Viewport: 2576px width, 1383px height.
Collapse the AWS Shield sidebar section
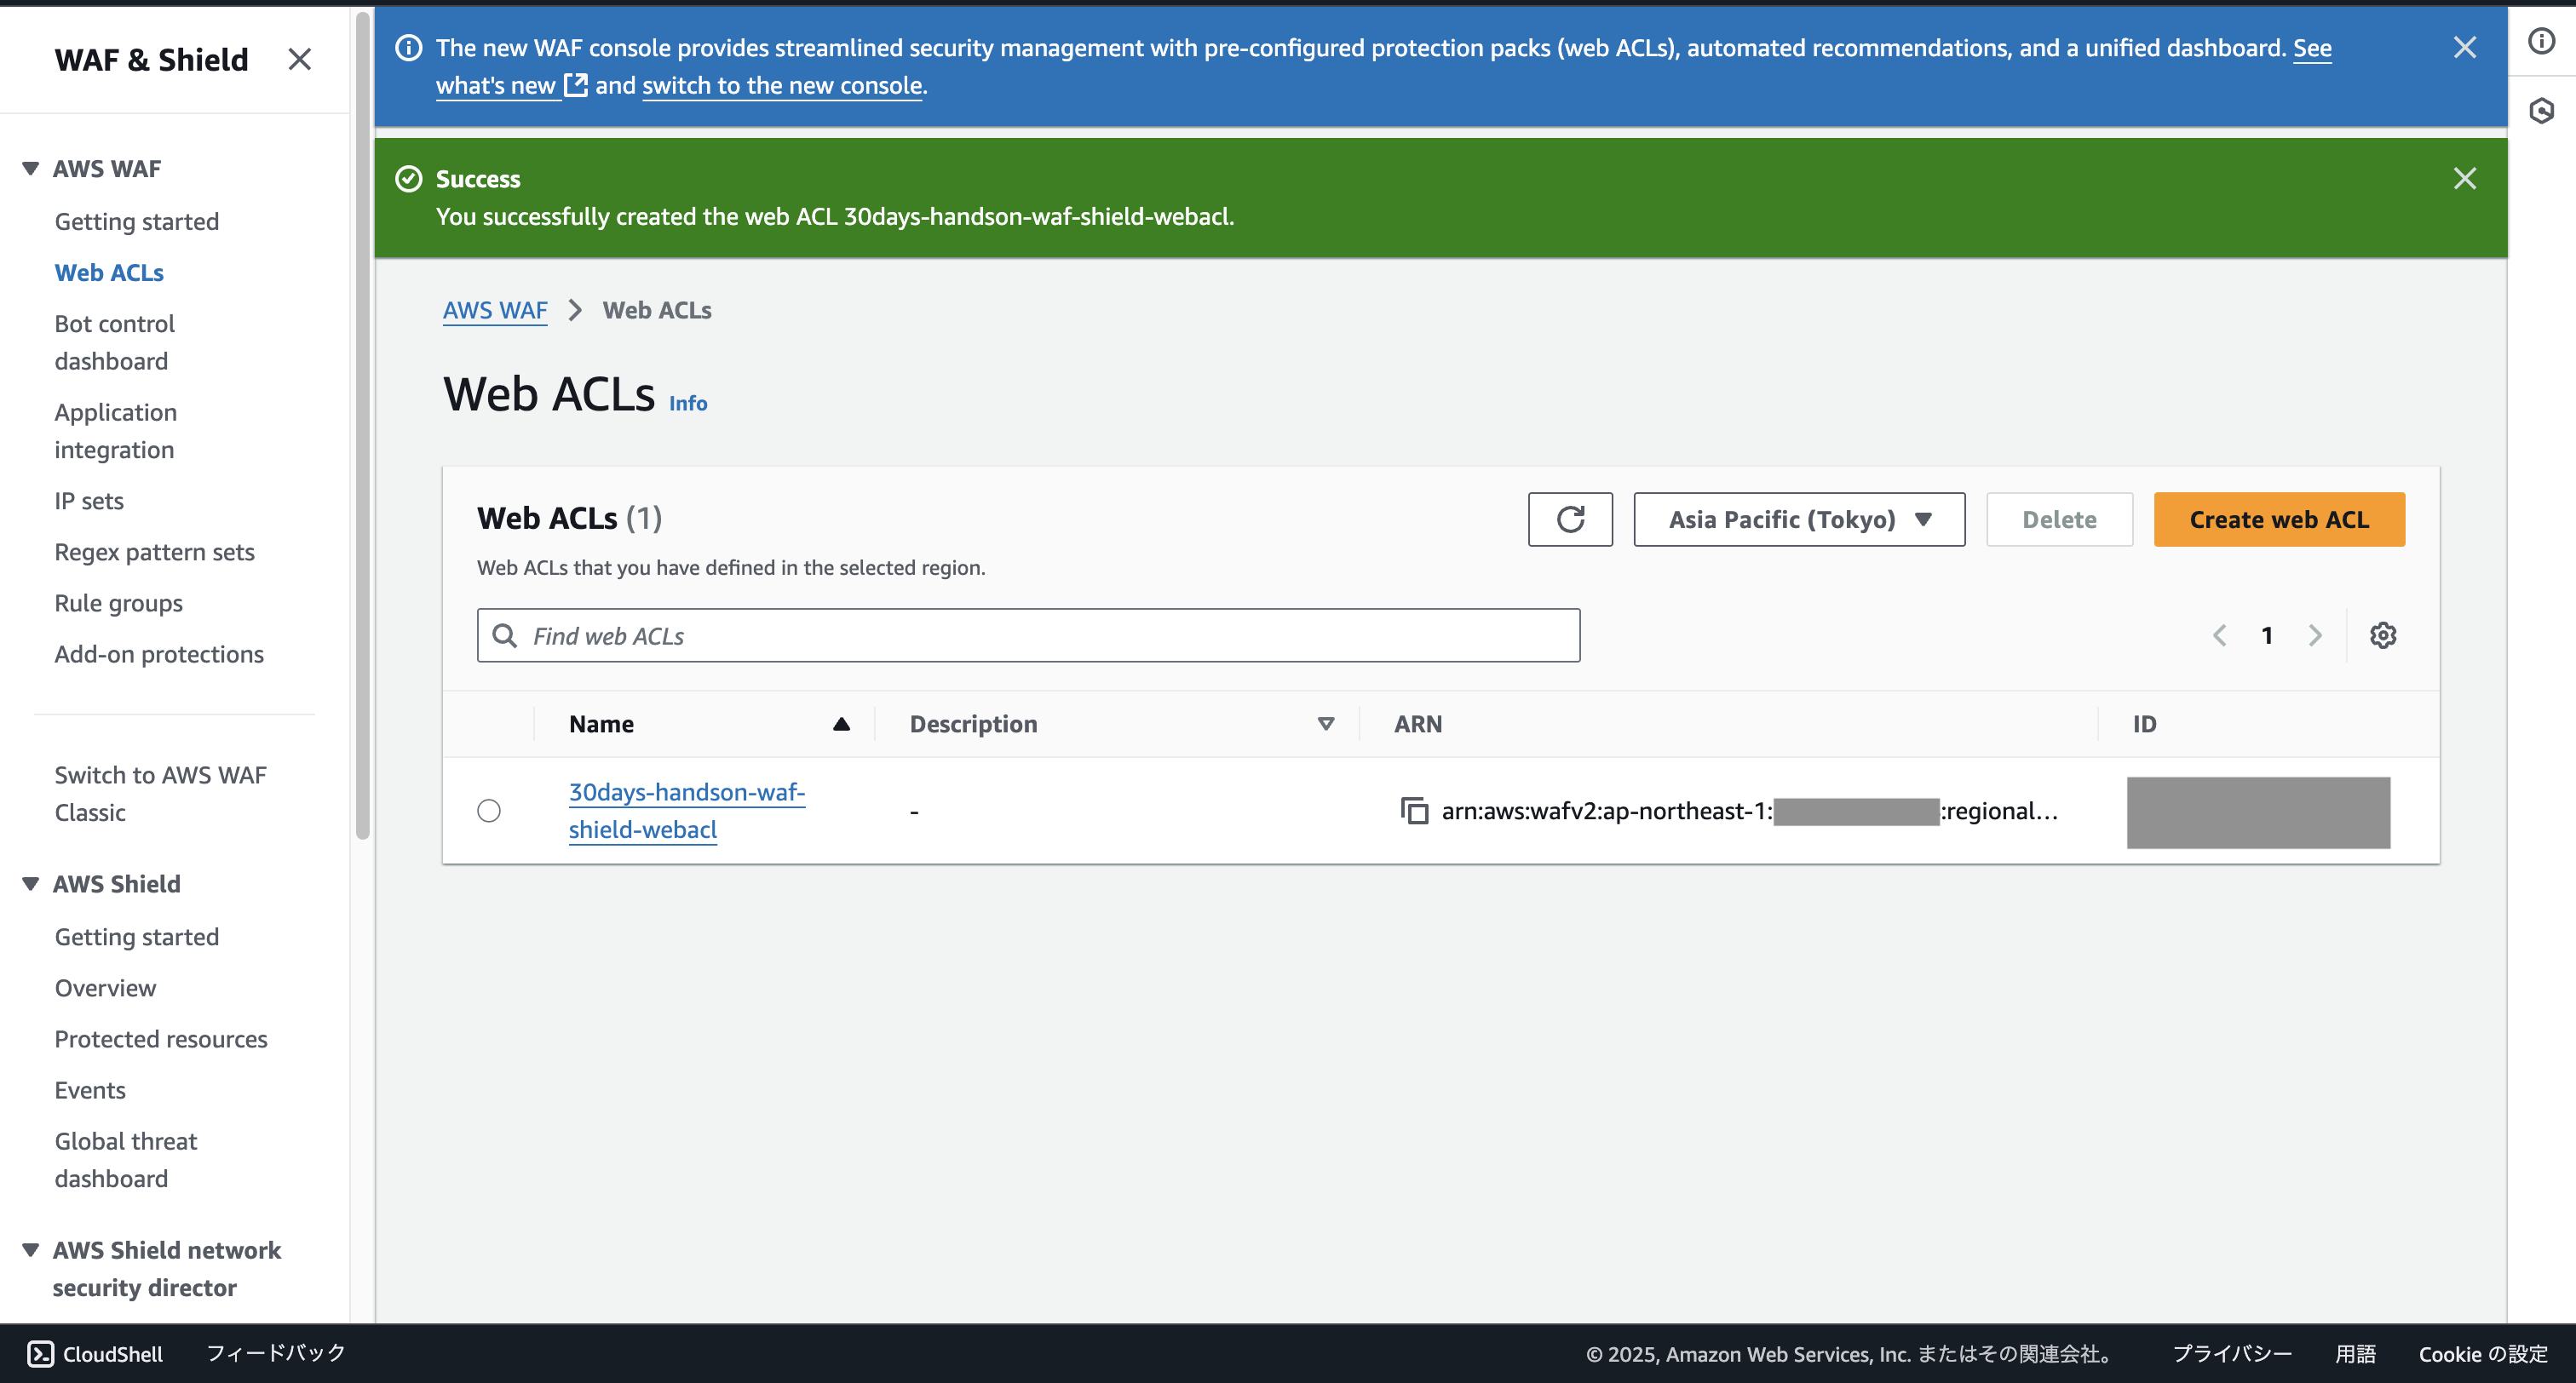(x=31, y=884)
